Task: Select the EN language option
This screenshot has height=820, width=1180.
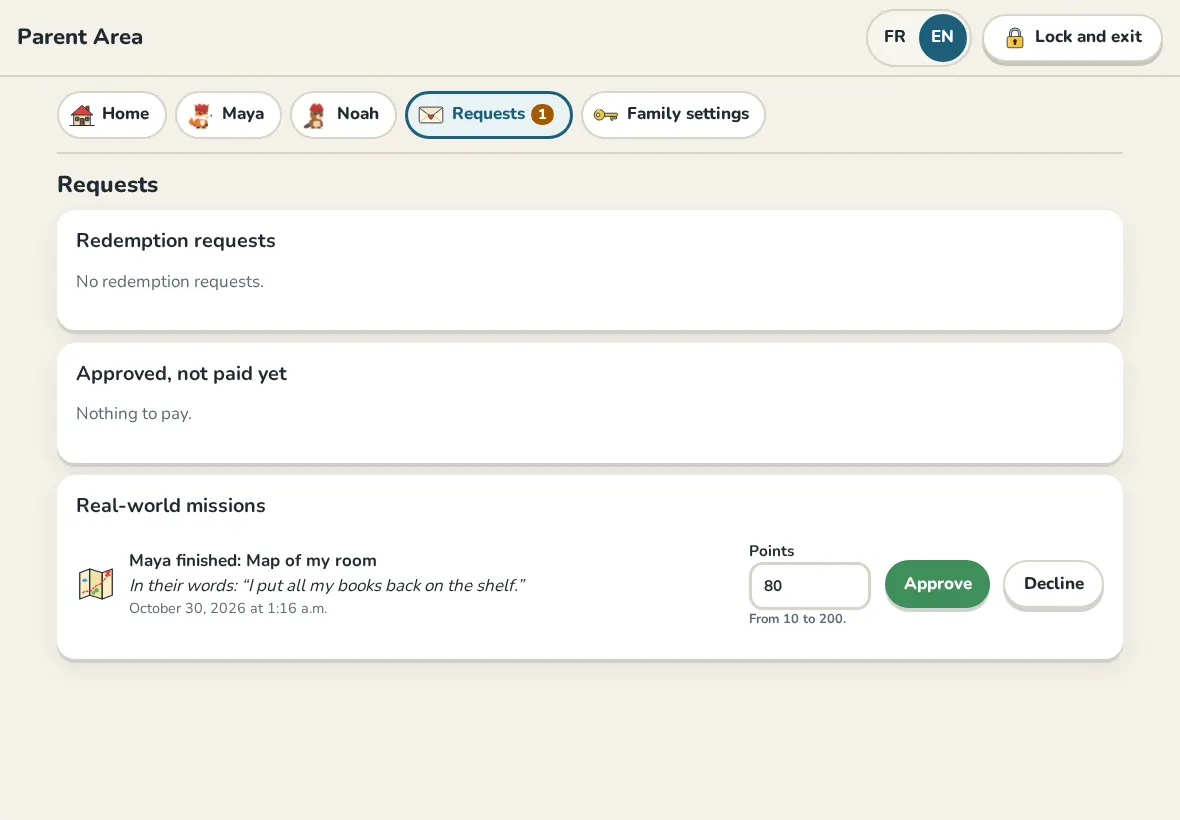Action: click(942, 37)
